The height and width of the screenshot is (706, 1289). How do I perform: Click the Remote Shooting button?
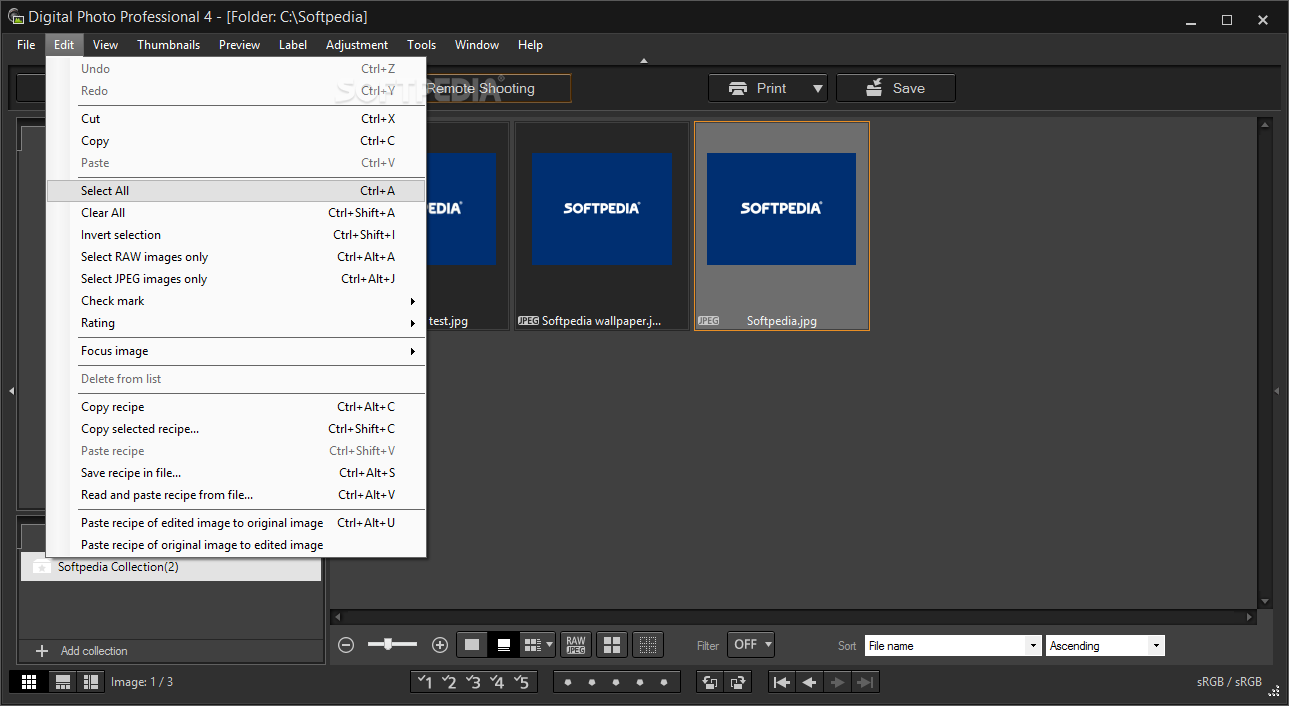tap(498, 88)
